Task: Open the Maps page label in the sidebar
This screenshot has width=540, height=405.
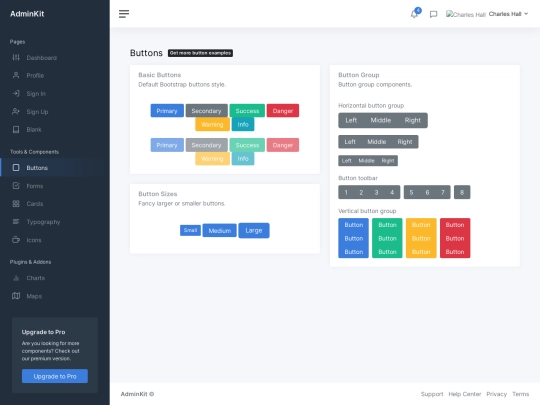Action: click(34, 296)
